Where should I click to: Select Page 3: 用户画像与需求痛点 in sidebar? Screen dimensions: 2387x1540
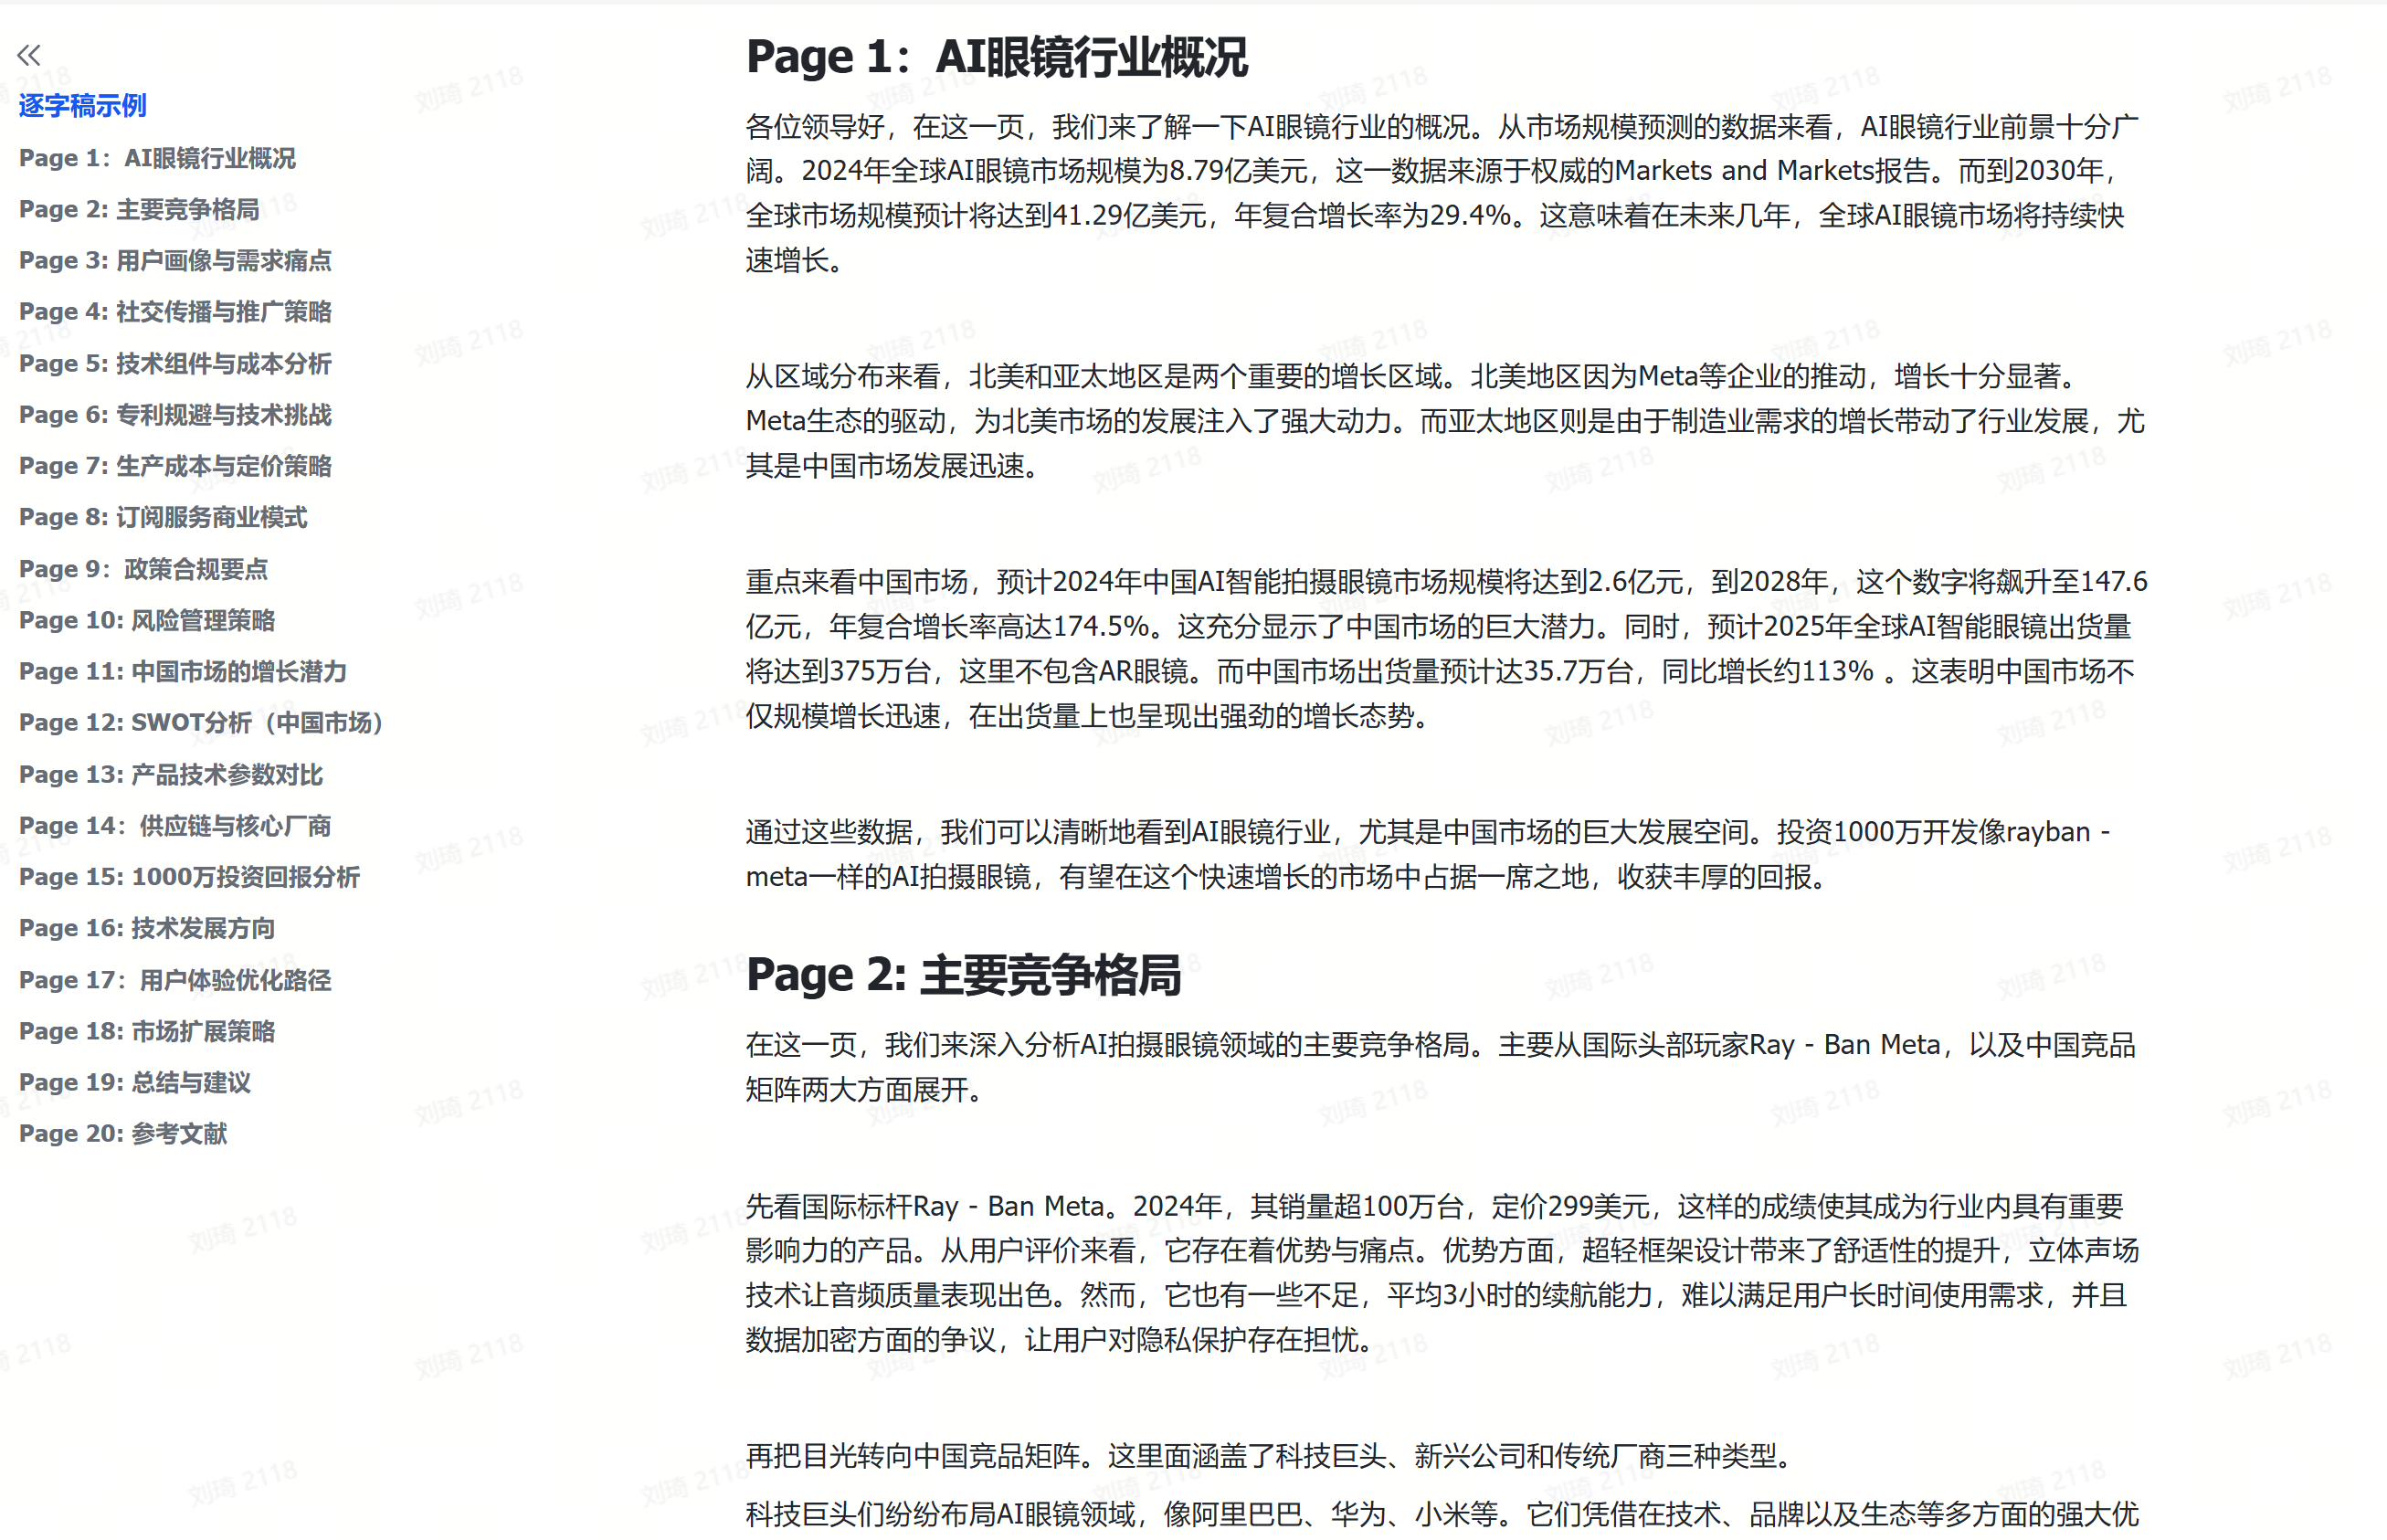point(175,261)
